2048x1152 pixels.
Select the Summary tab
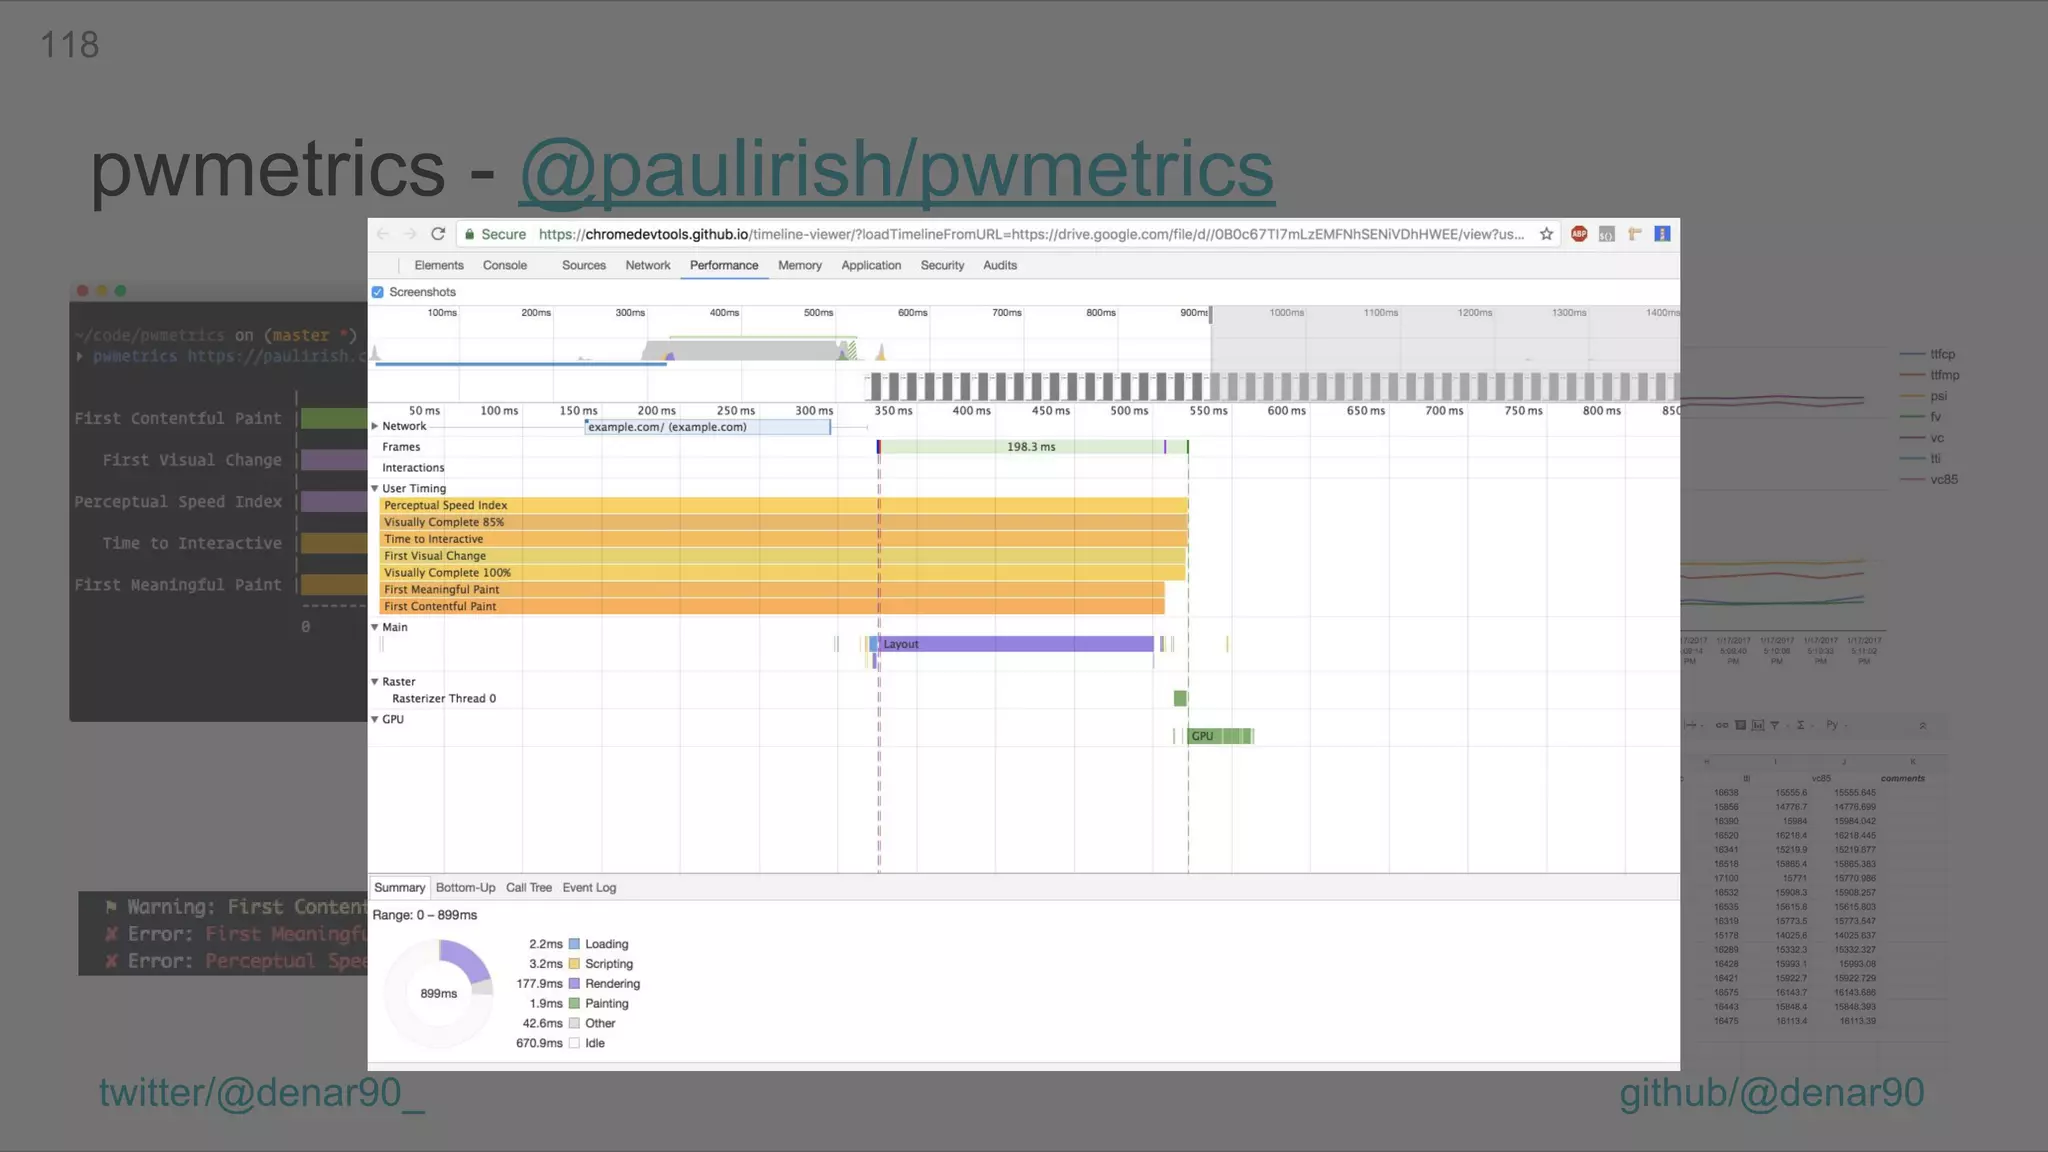pyautogui.click(x=399, y=888)
